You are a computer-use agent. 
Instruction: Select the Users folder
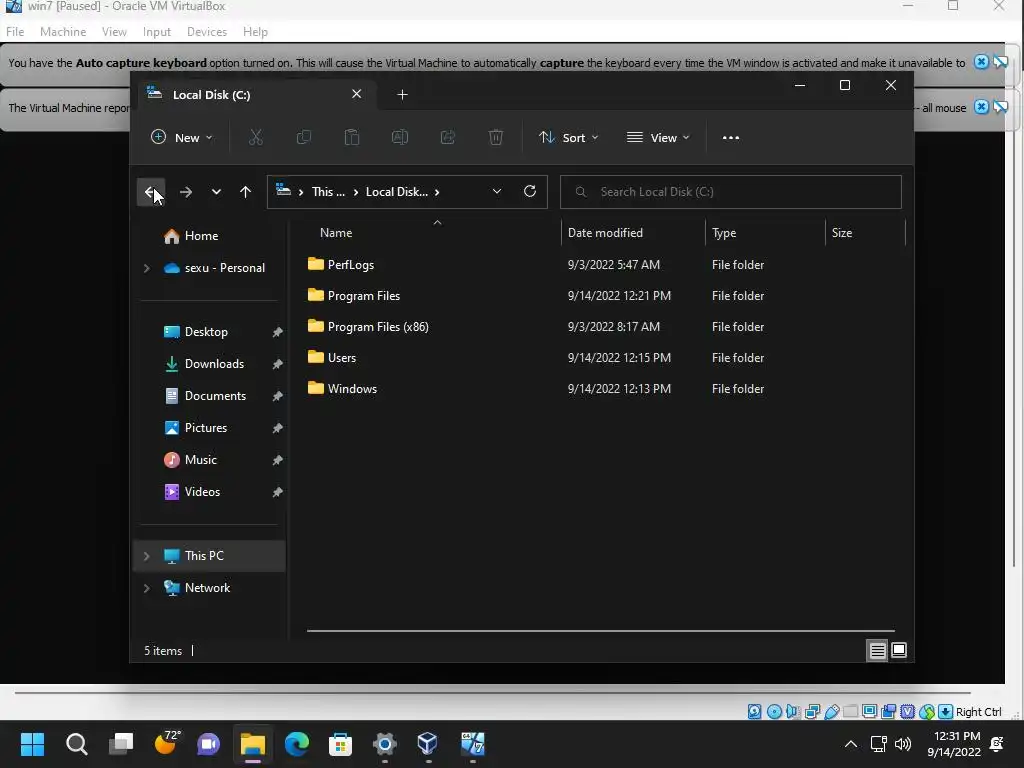(342, 358)
